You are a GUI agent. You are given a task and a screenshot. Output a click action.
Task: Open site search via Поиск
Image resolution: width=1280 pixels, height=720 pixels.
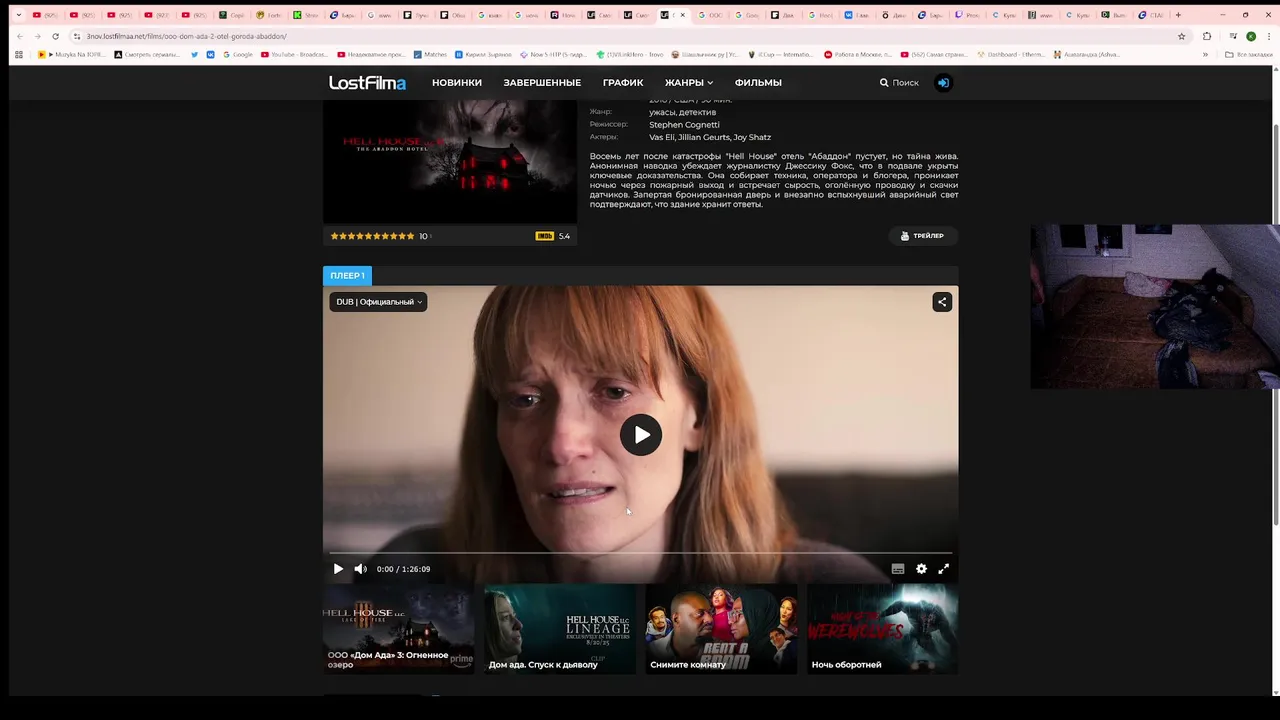(x=899, y=83)
